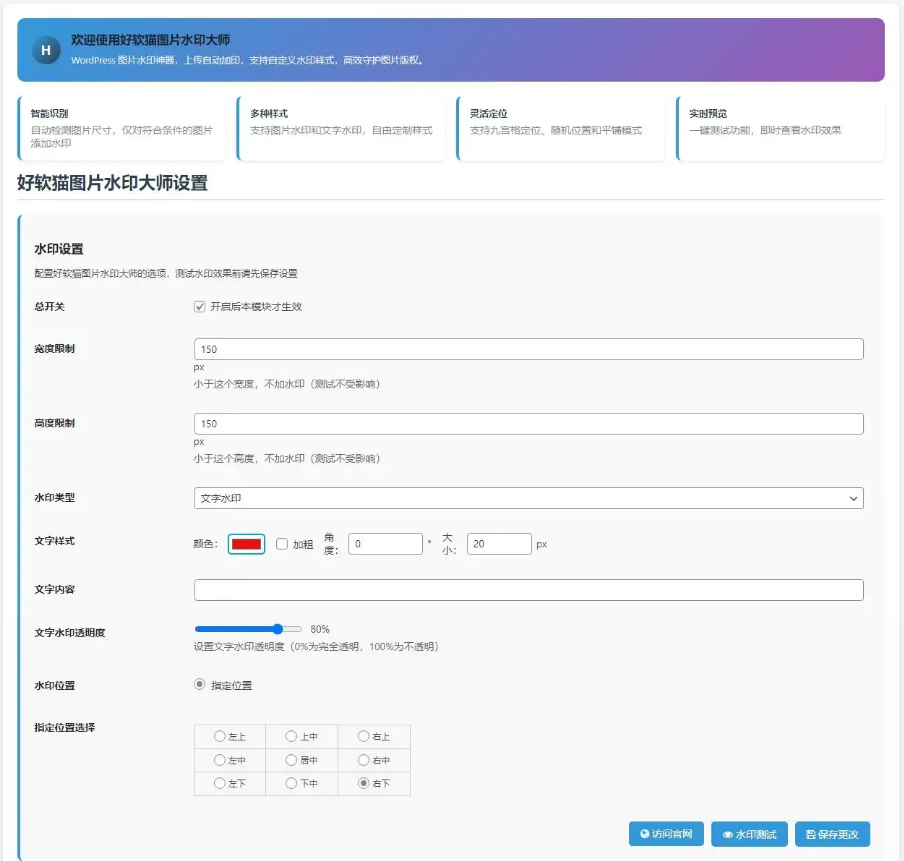Viewport: 904px width, 861px height.
Task: Click the 文字内容 text input field
Action: [530, 589]
